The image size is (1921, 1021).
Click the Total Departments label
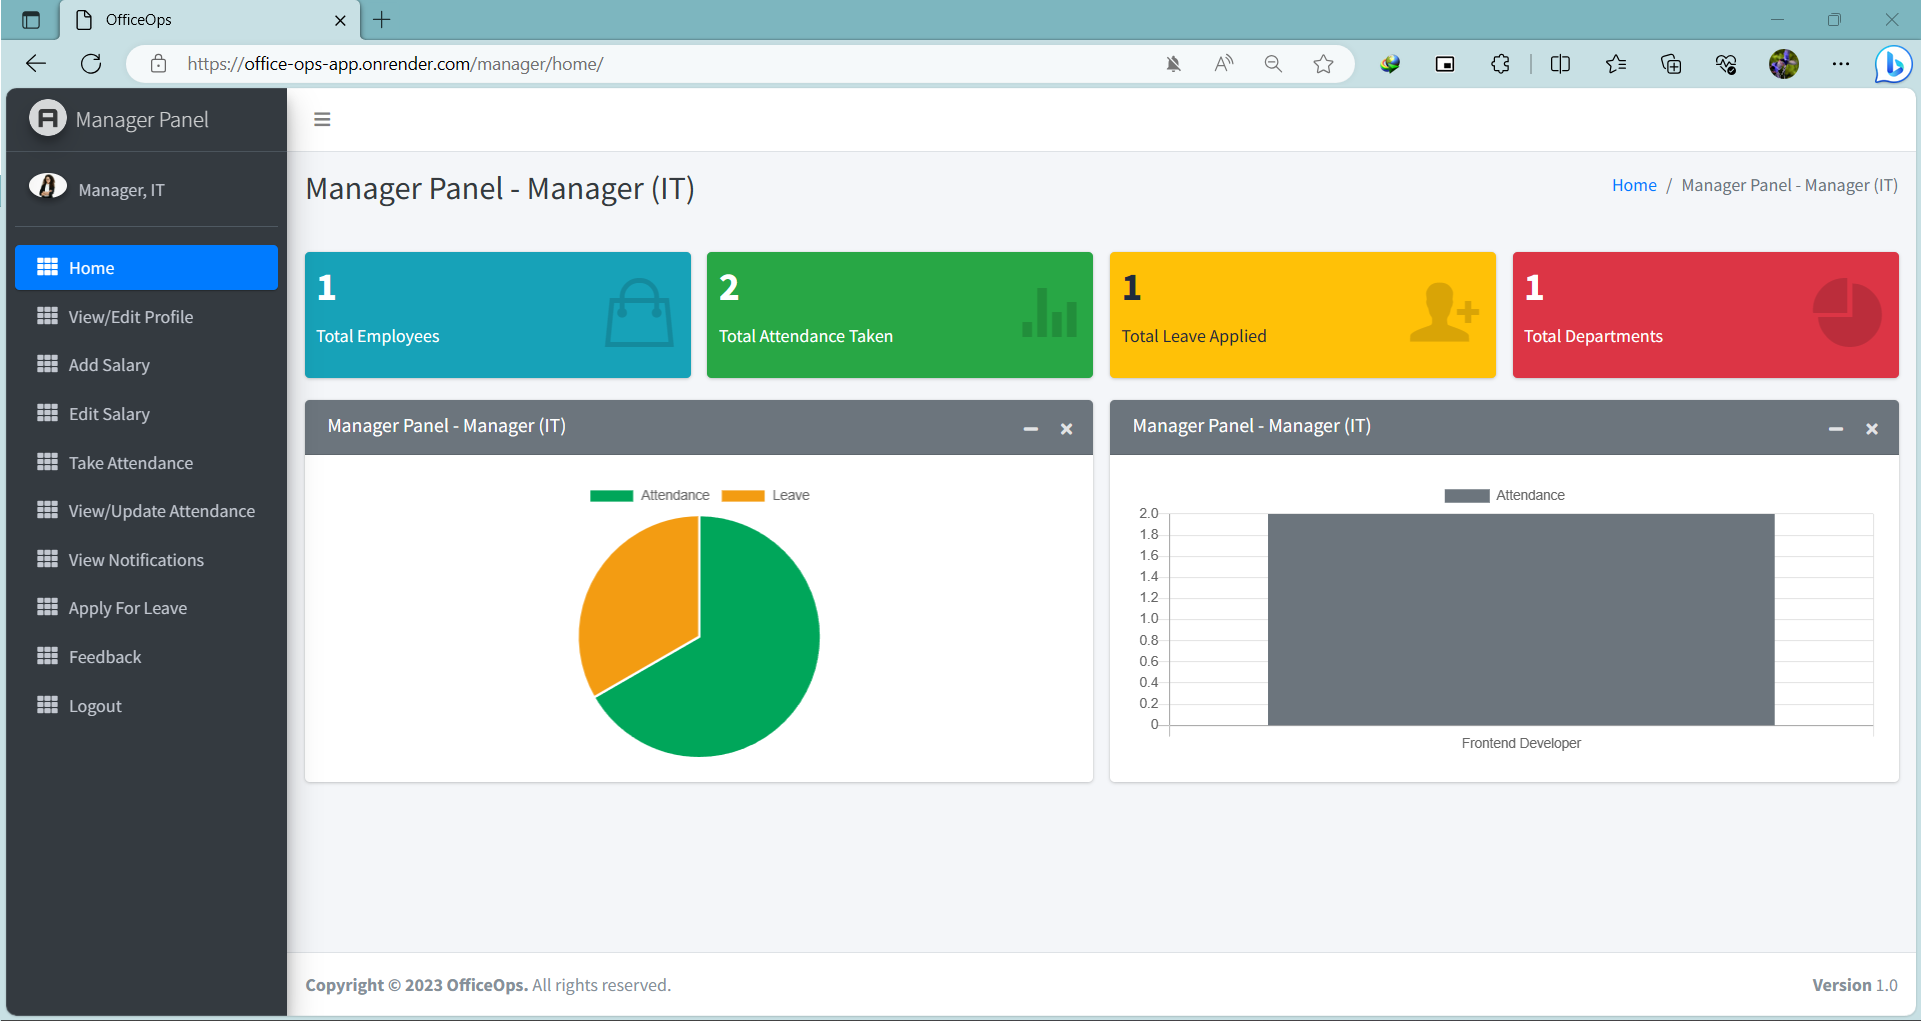(x=1593, y=336)
